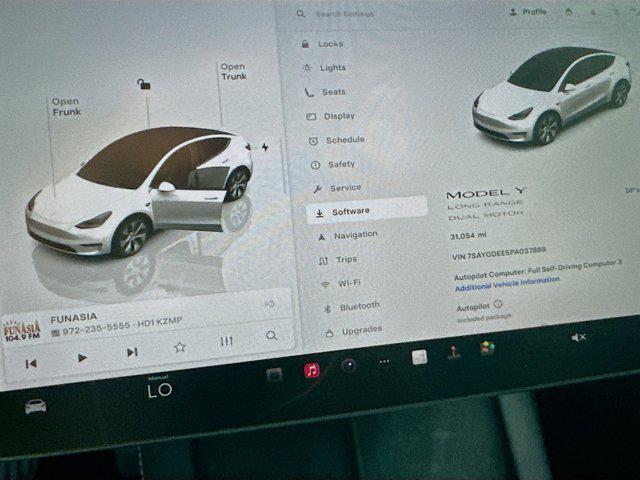Open the Display settings
Image resolution: width=640 pixels, height=480 pixels.
tap(331, 116)
